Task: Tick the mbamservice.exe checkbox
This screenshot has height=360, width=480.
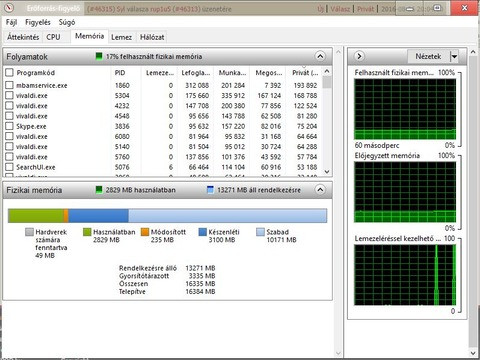Action: (x=9, y=85)
